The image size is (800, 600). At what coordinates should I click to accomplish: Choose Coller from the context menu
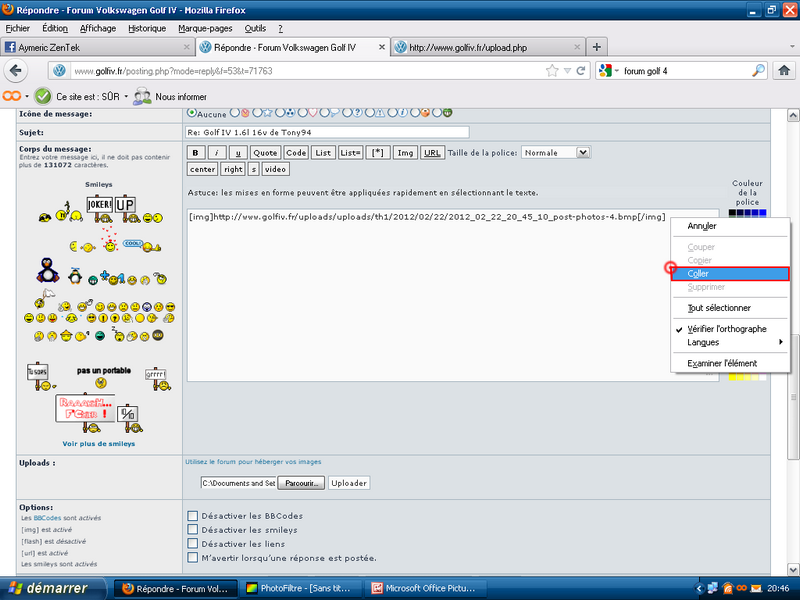tap(730, 273)
